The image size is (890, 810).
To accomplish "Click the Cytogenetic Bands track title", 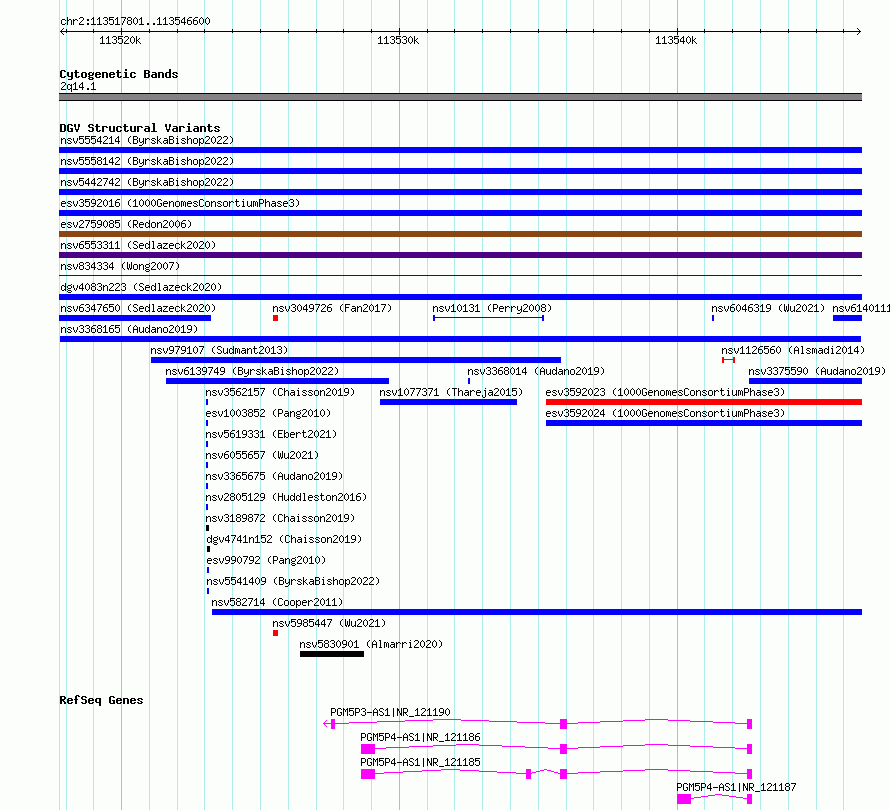I will pos(119,74).
